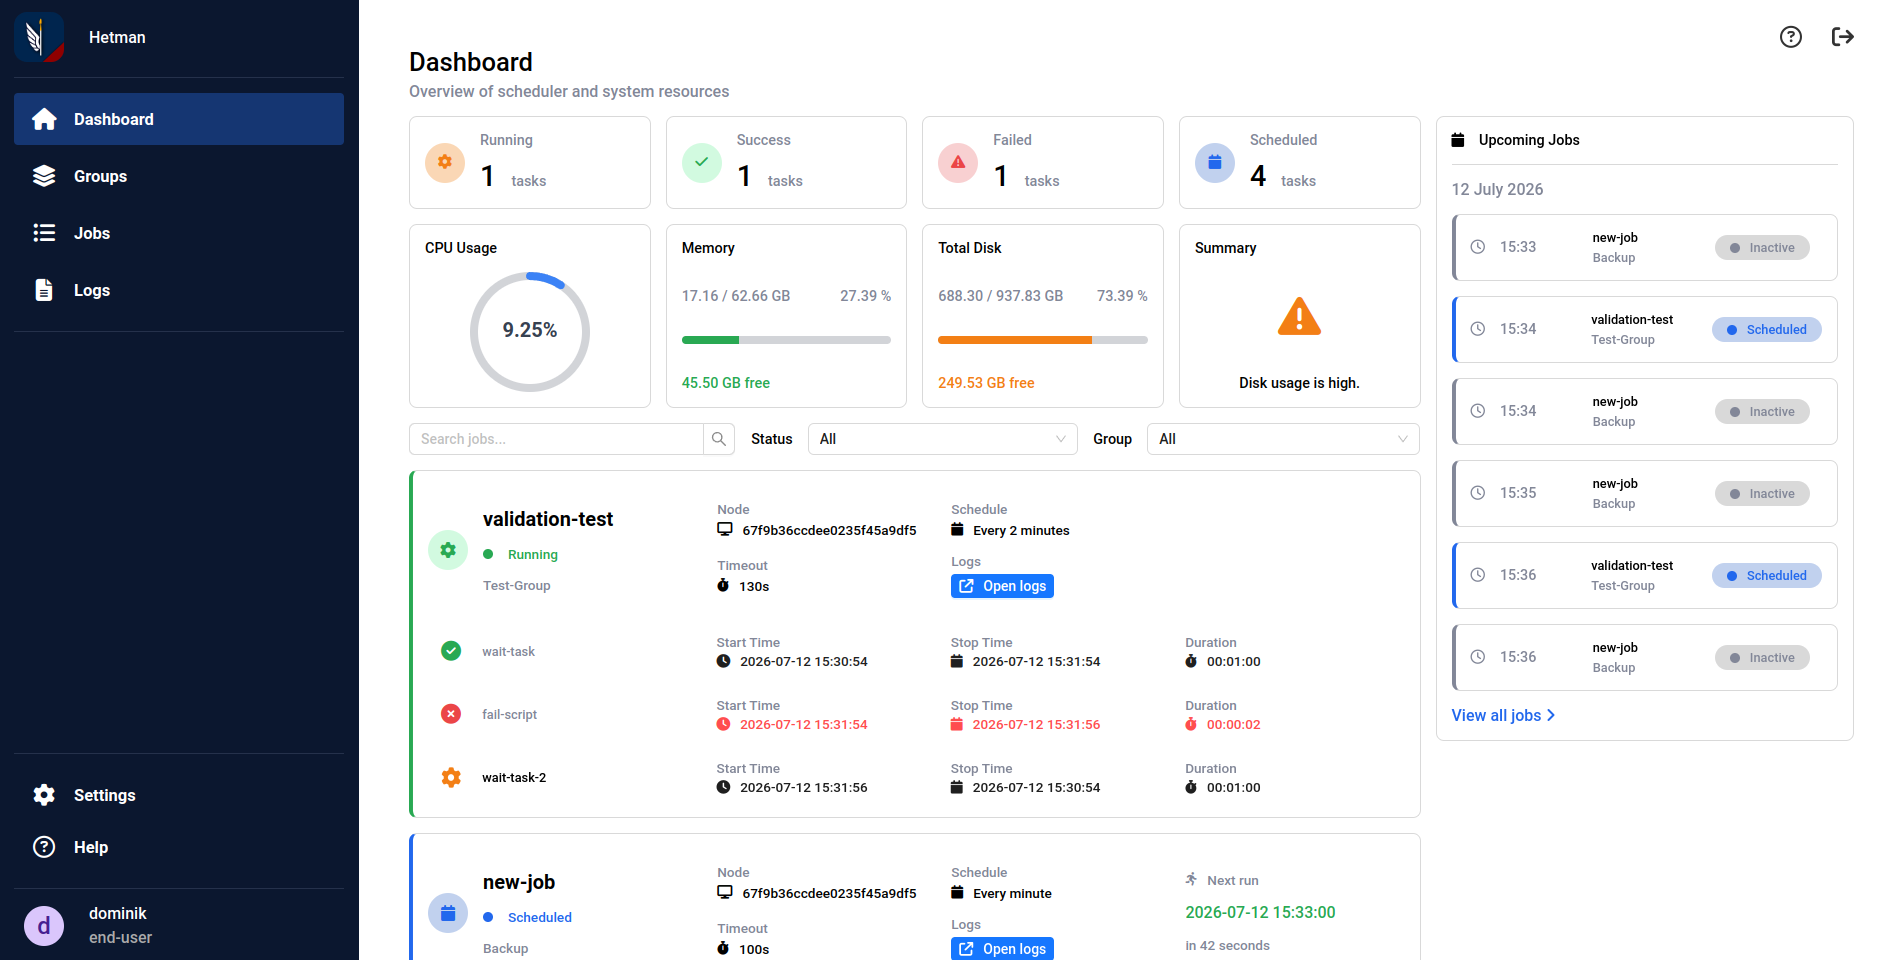Viewport: 1902px width, 960px height.
Task: Go to Dashboard in sidebar
Action: click(179, 119)
